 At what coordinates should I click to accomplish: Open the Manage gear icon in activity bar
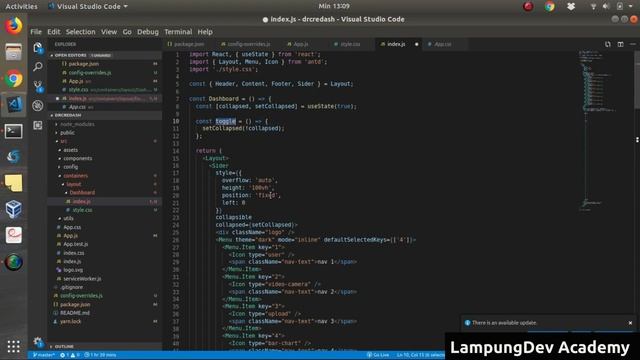pos(38,342)
